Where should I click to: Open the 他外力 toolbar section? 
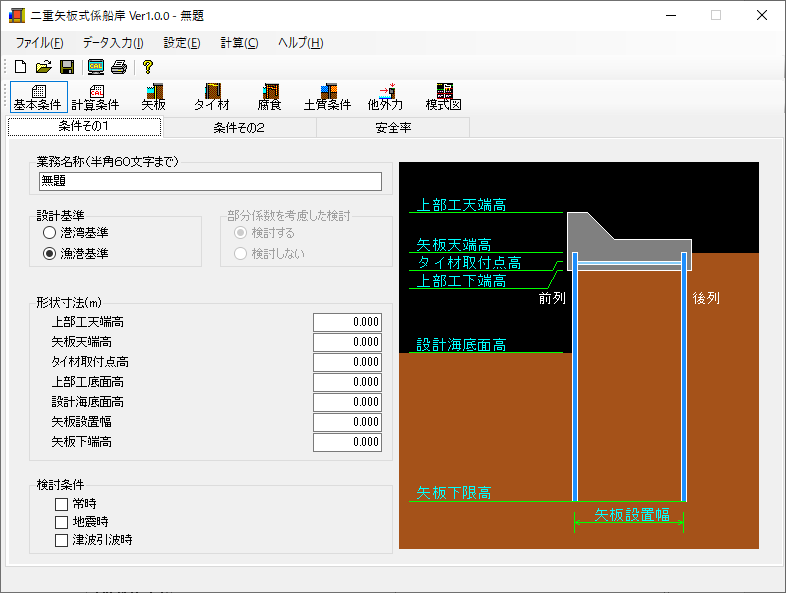point(385,97)
